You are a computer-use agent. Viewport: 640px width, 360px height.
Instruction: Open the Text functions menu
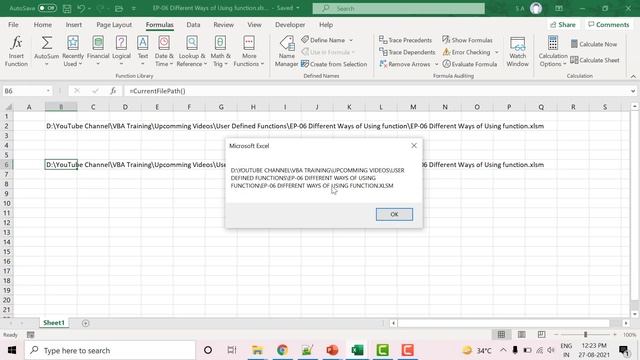142,51
